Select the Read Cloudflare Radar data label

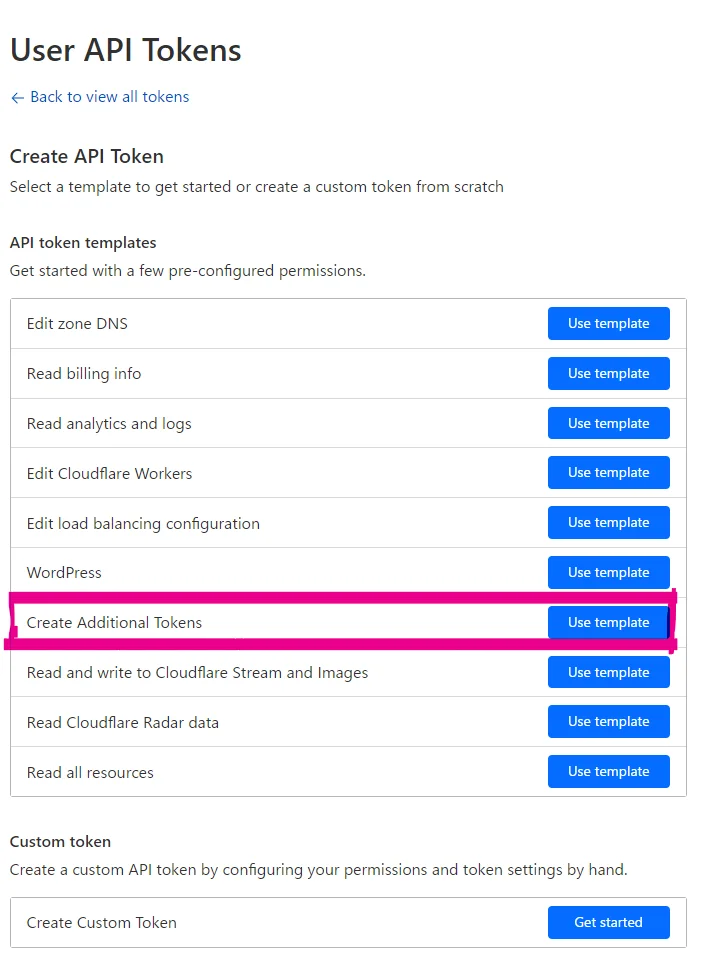point(123,722)
